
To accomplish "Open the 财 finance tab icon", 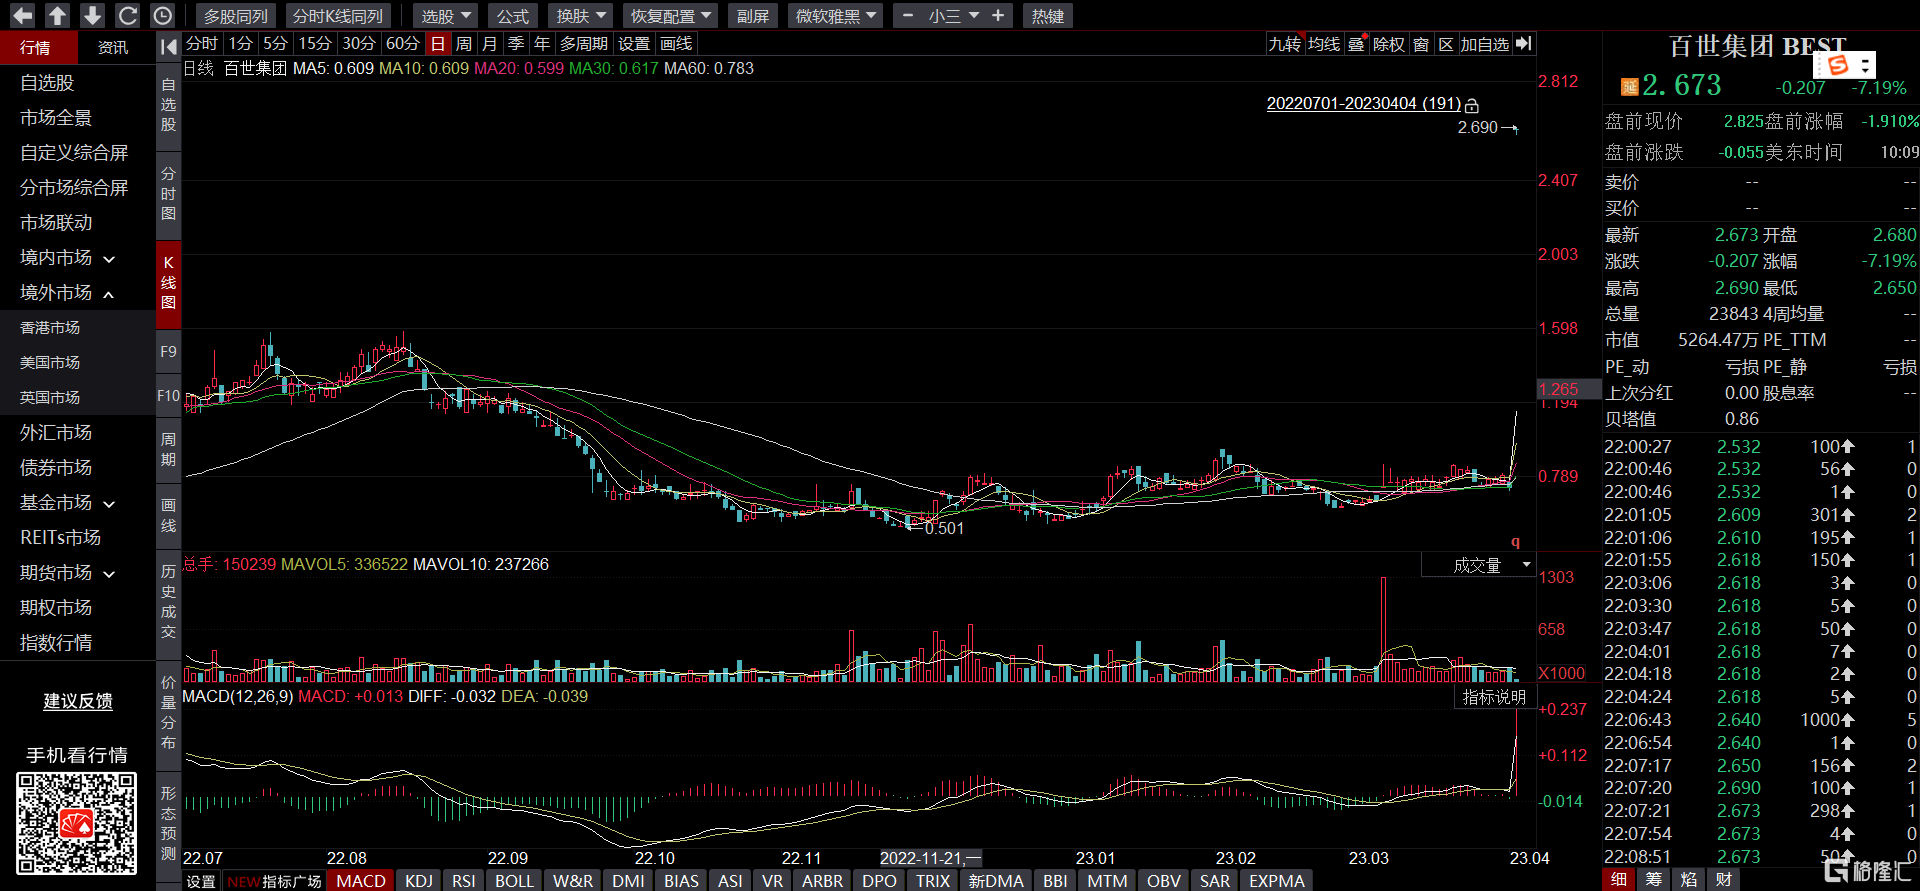I will tap(1724, 879).
